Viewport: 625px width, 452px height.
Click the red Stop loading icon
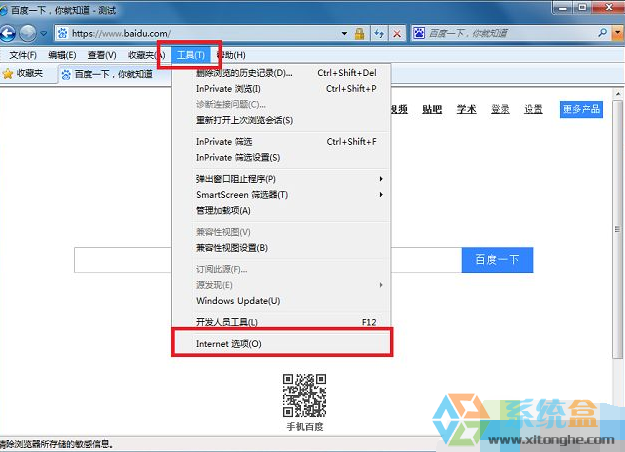(397, 33)
